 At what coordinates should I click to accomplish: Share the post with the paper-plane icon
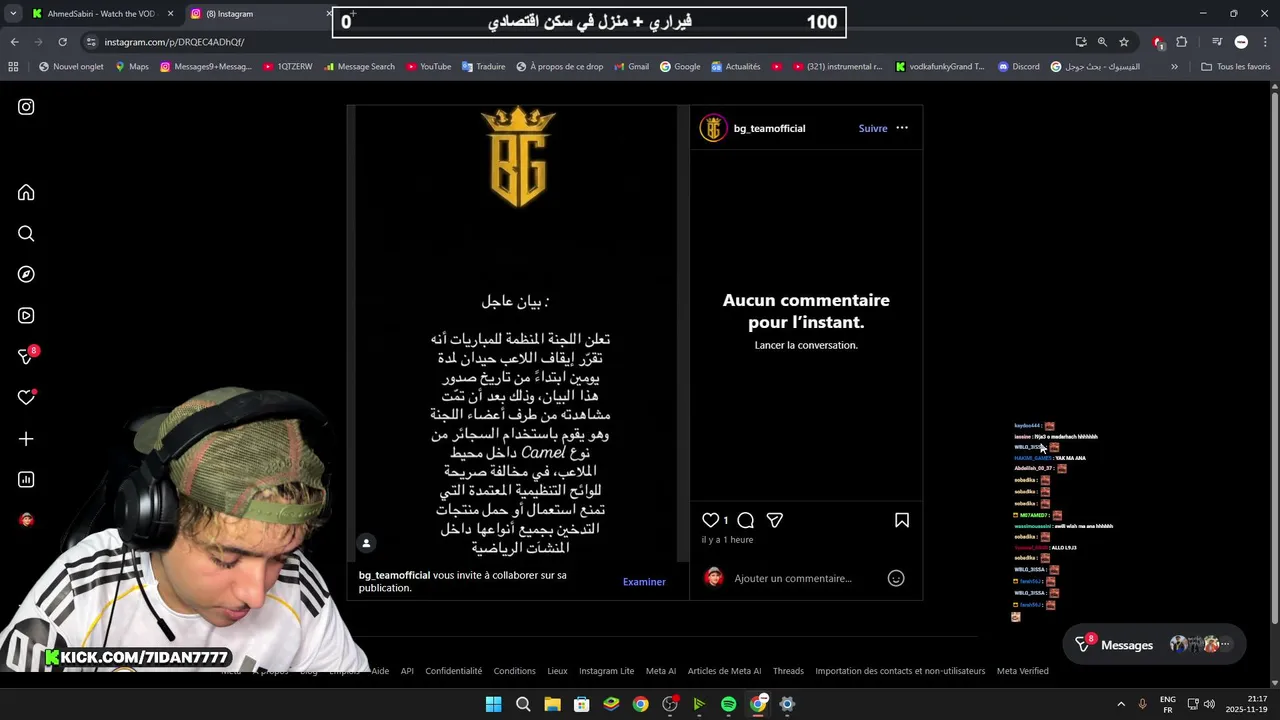point(774,520)
